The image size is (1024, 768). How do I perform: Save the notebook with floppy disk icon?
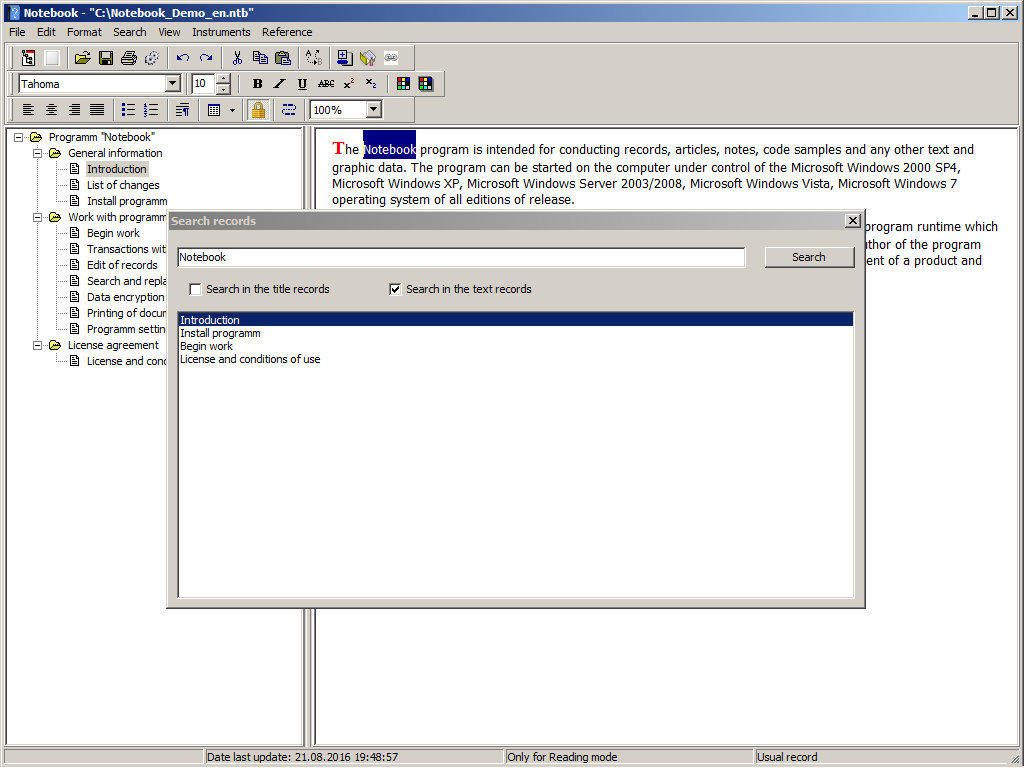tap(106, 58)
